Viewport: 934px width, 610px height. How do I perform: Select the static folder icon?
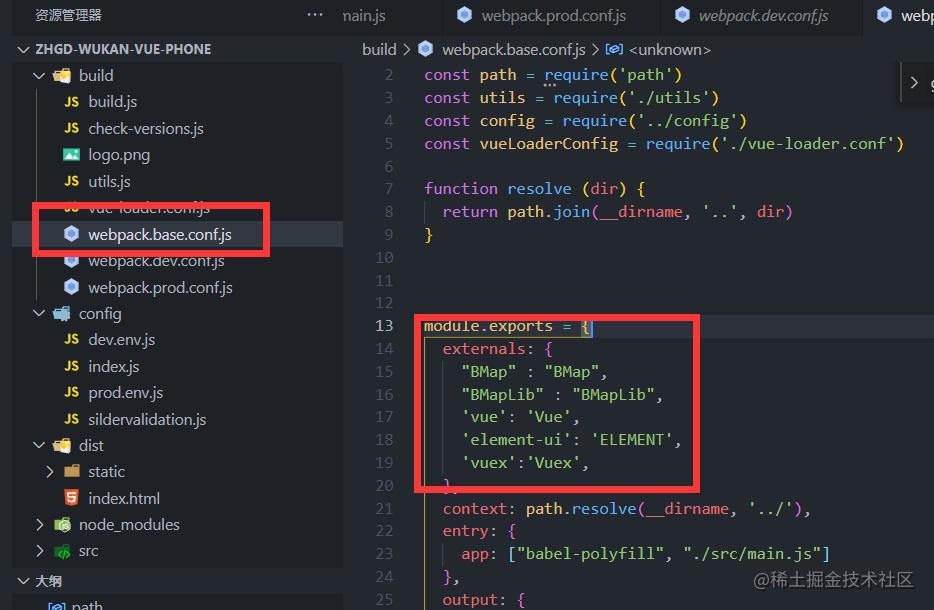[71, 471]
